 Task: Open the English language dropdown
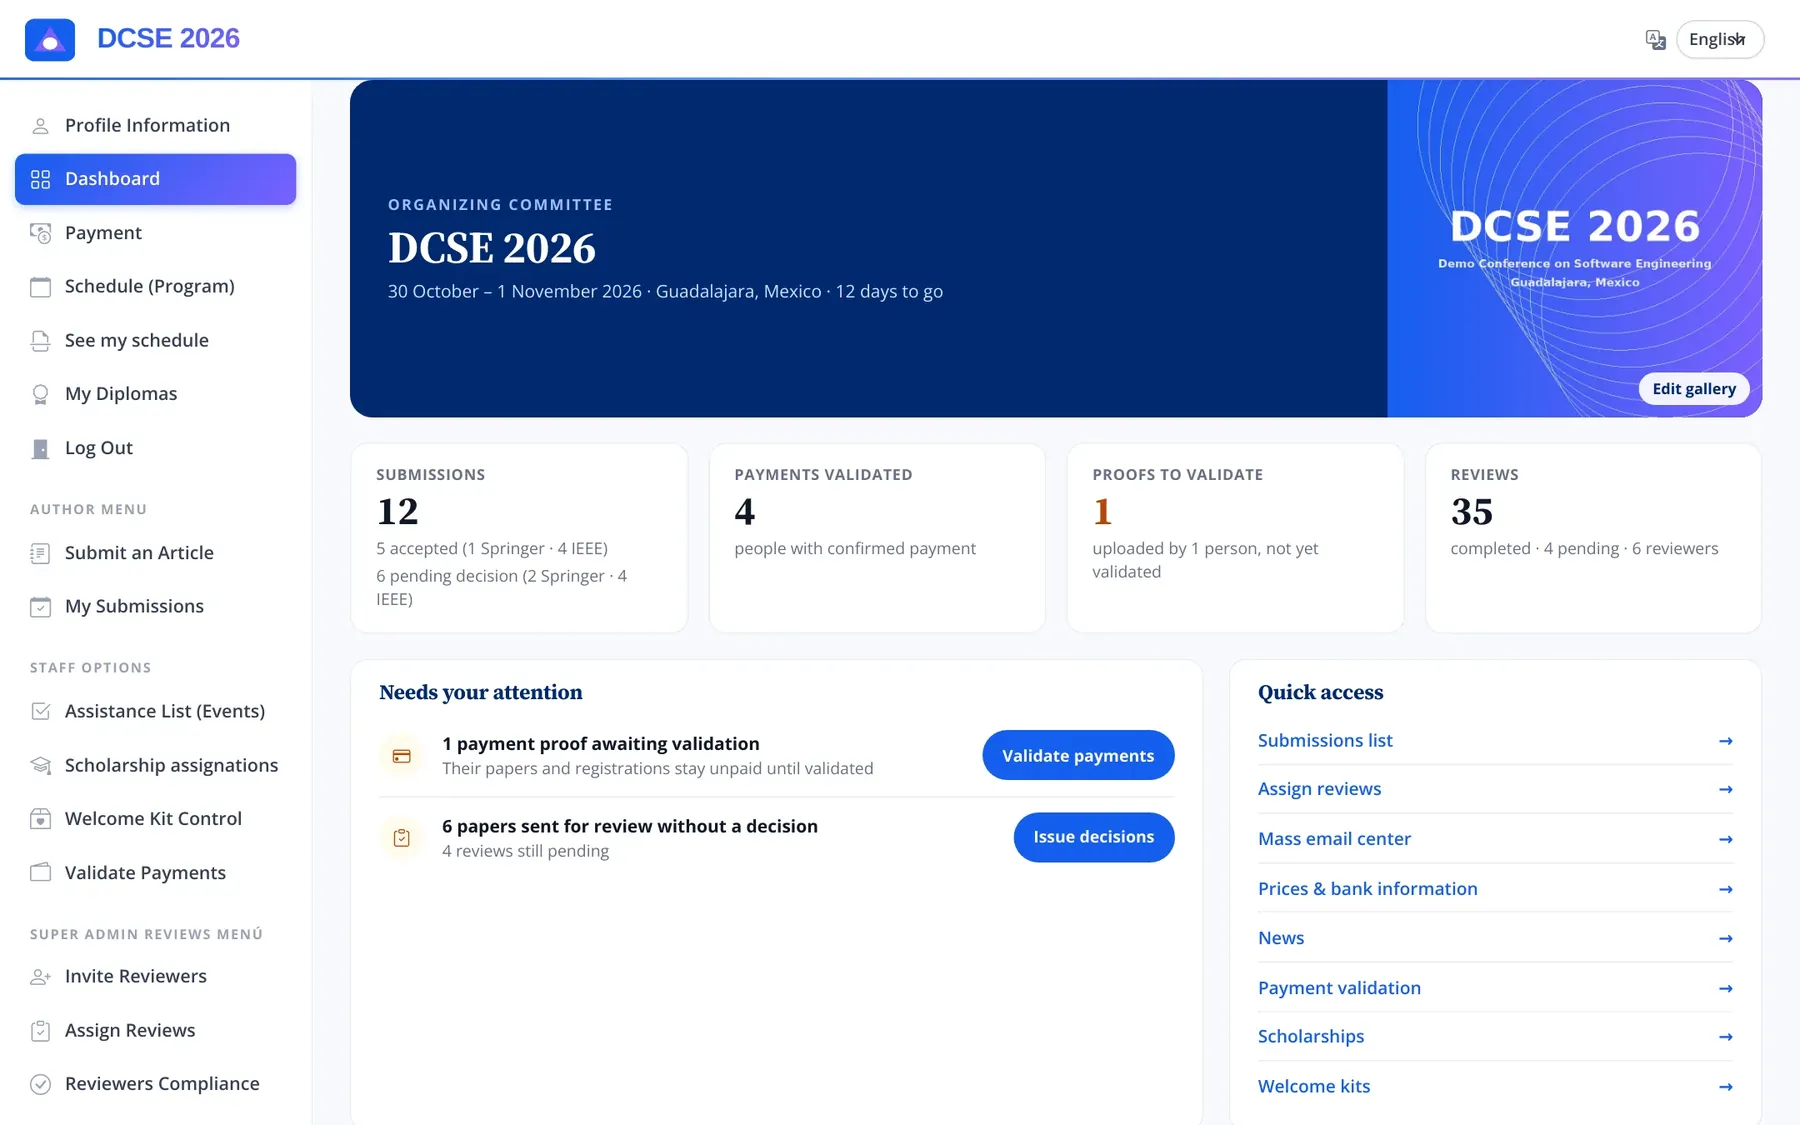(1720, 39)
